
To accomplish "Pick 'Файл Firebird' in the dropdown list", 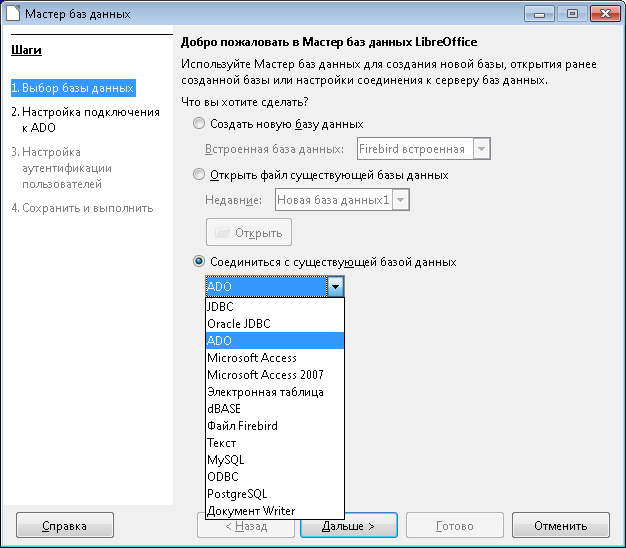I will click(x=275, y=426).
